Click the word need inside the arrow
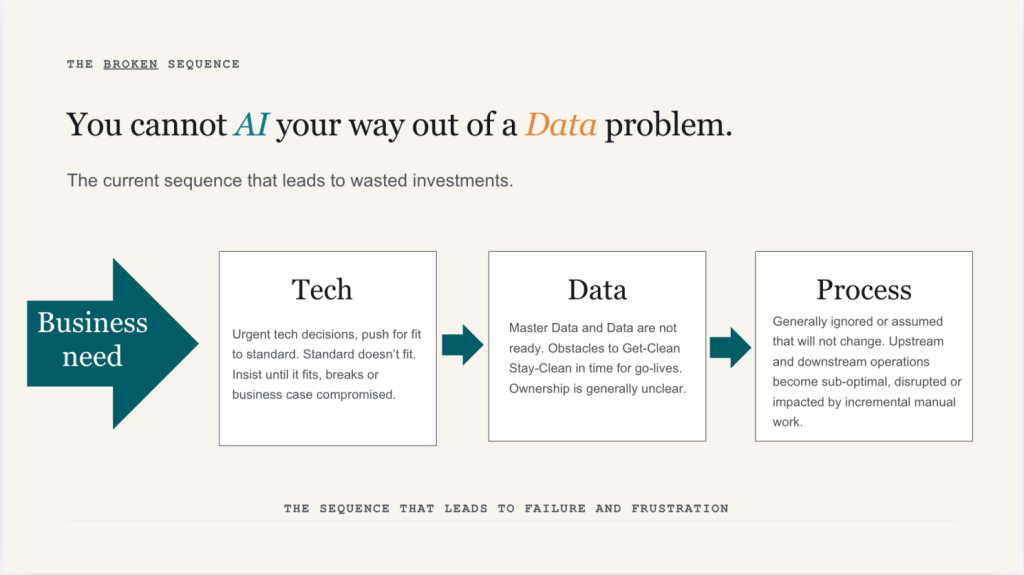 pyautogui.click(x=92, y=357)
